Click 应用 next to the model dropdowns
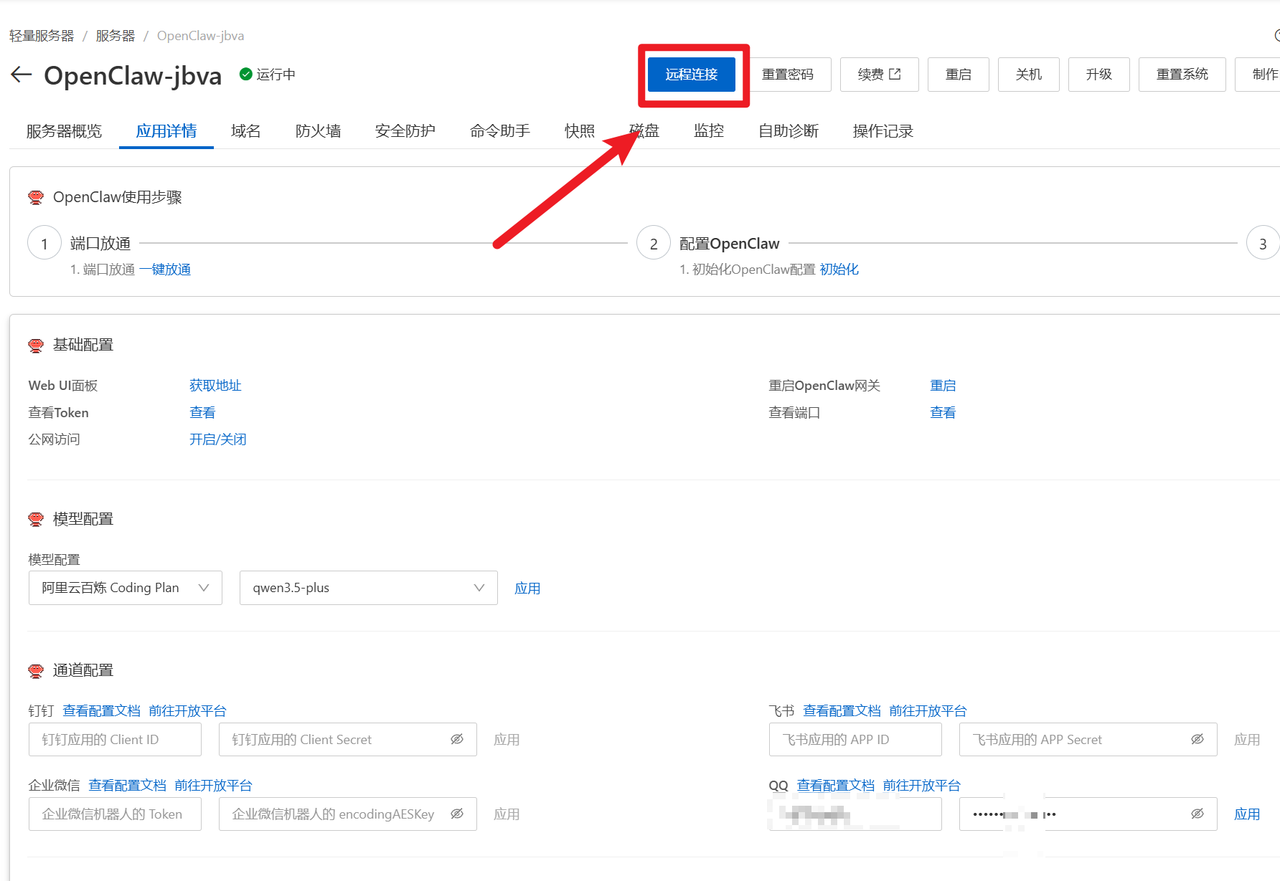 [x=527, y=588]
